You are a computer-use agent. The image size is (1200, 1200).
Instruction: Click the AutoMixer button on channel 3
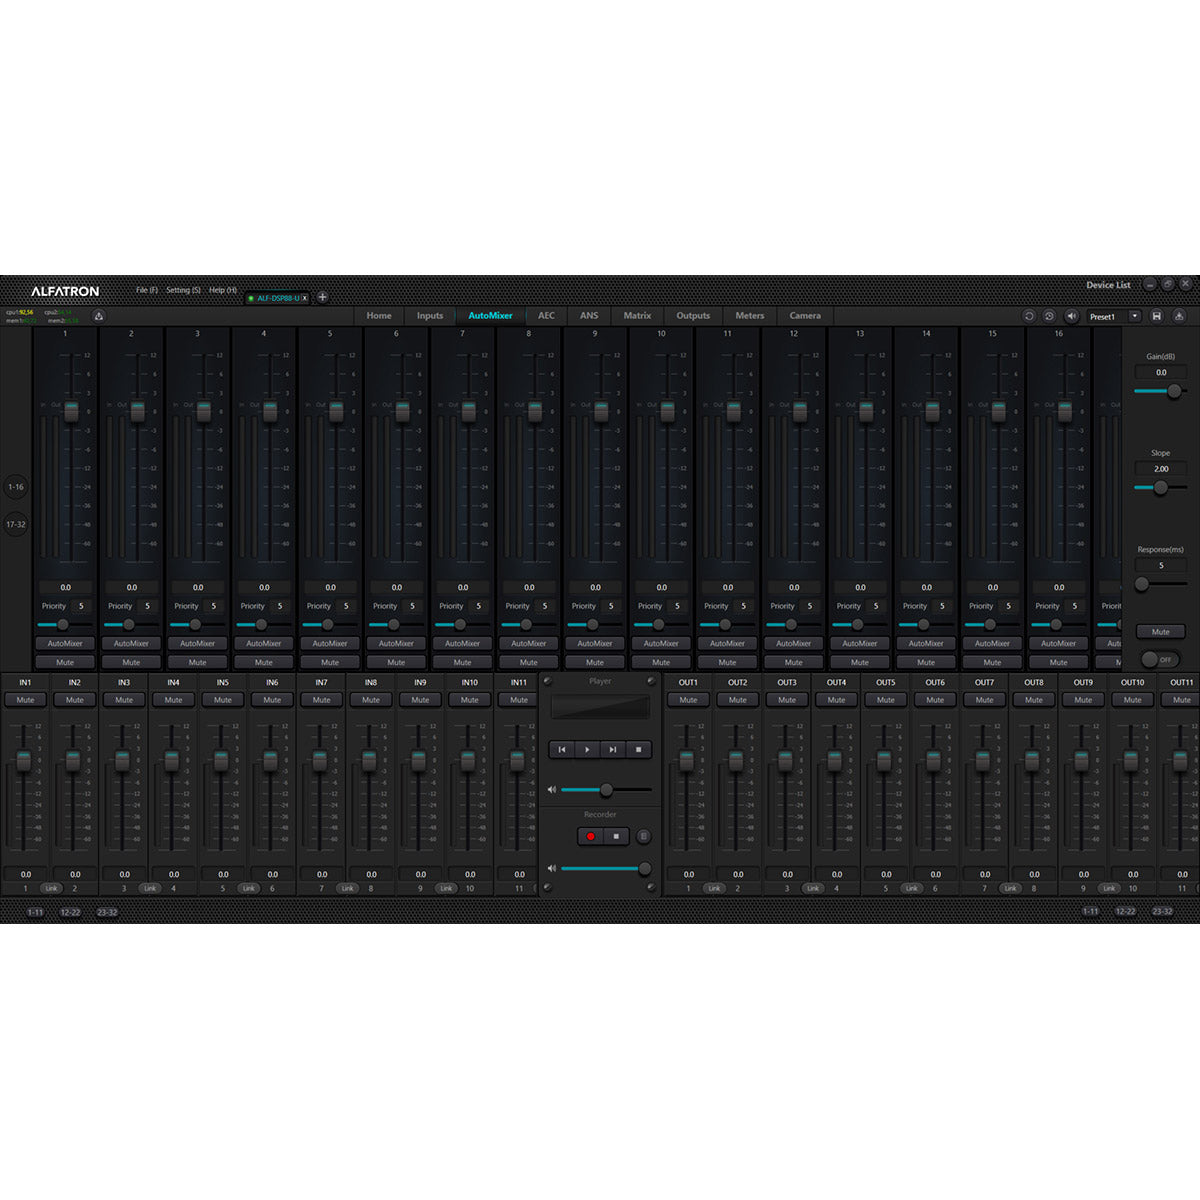[x=198, y=644]
